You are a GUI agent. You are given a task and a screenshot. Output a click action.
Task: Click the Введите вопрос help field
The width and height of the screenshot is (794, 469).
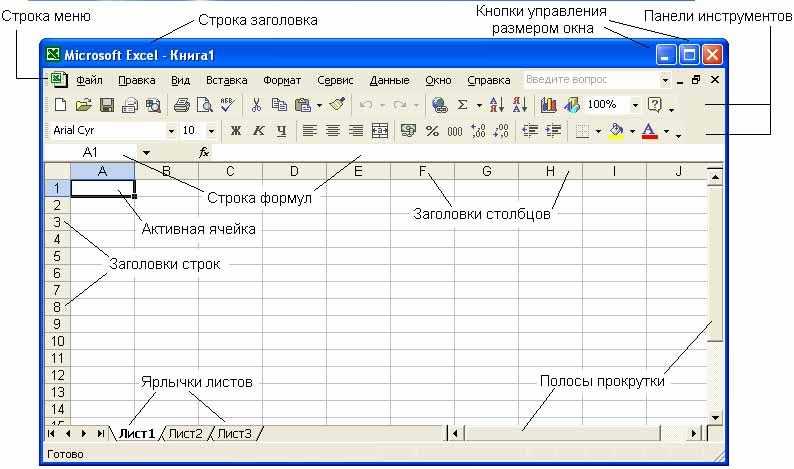click(x=591, y=80)
